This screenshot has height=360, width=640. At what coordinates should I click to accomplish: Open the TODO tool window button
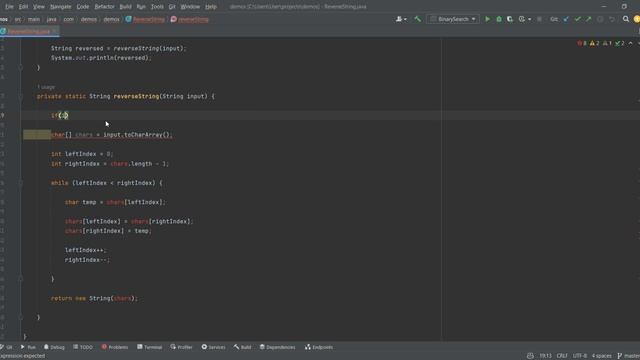coord(83,347)
